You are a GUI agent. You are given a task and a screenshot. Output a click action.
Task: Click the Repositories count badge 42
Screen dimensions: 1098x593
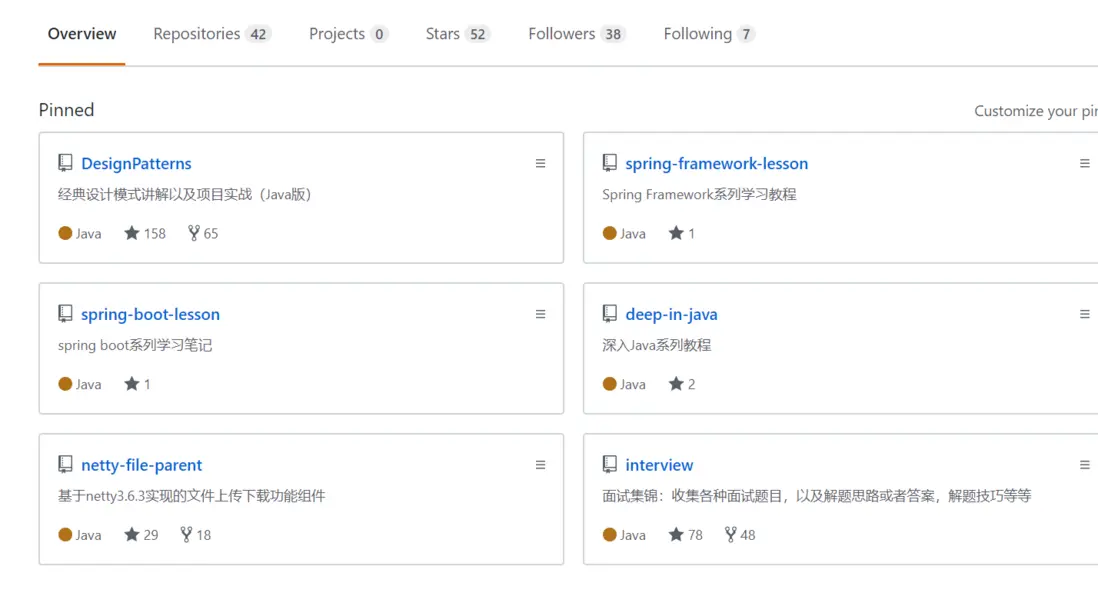tap(258, 34)
